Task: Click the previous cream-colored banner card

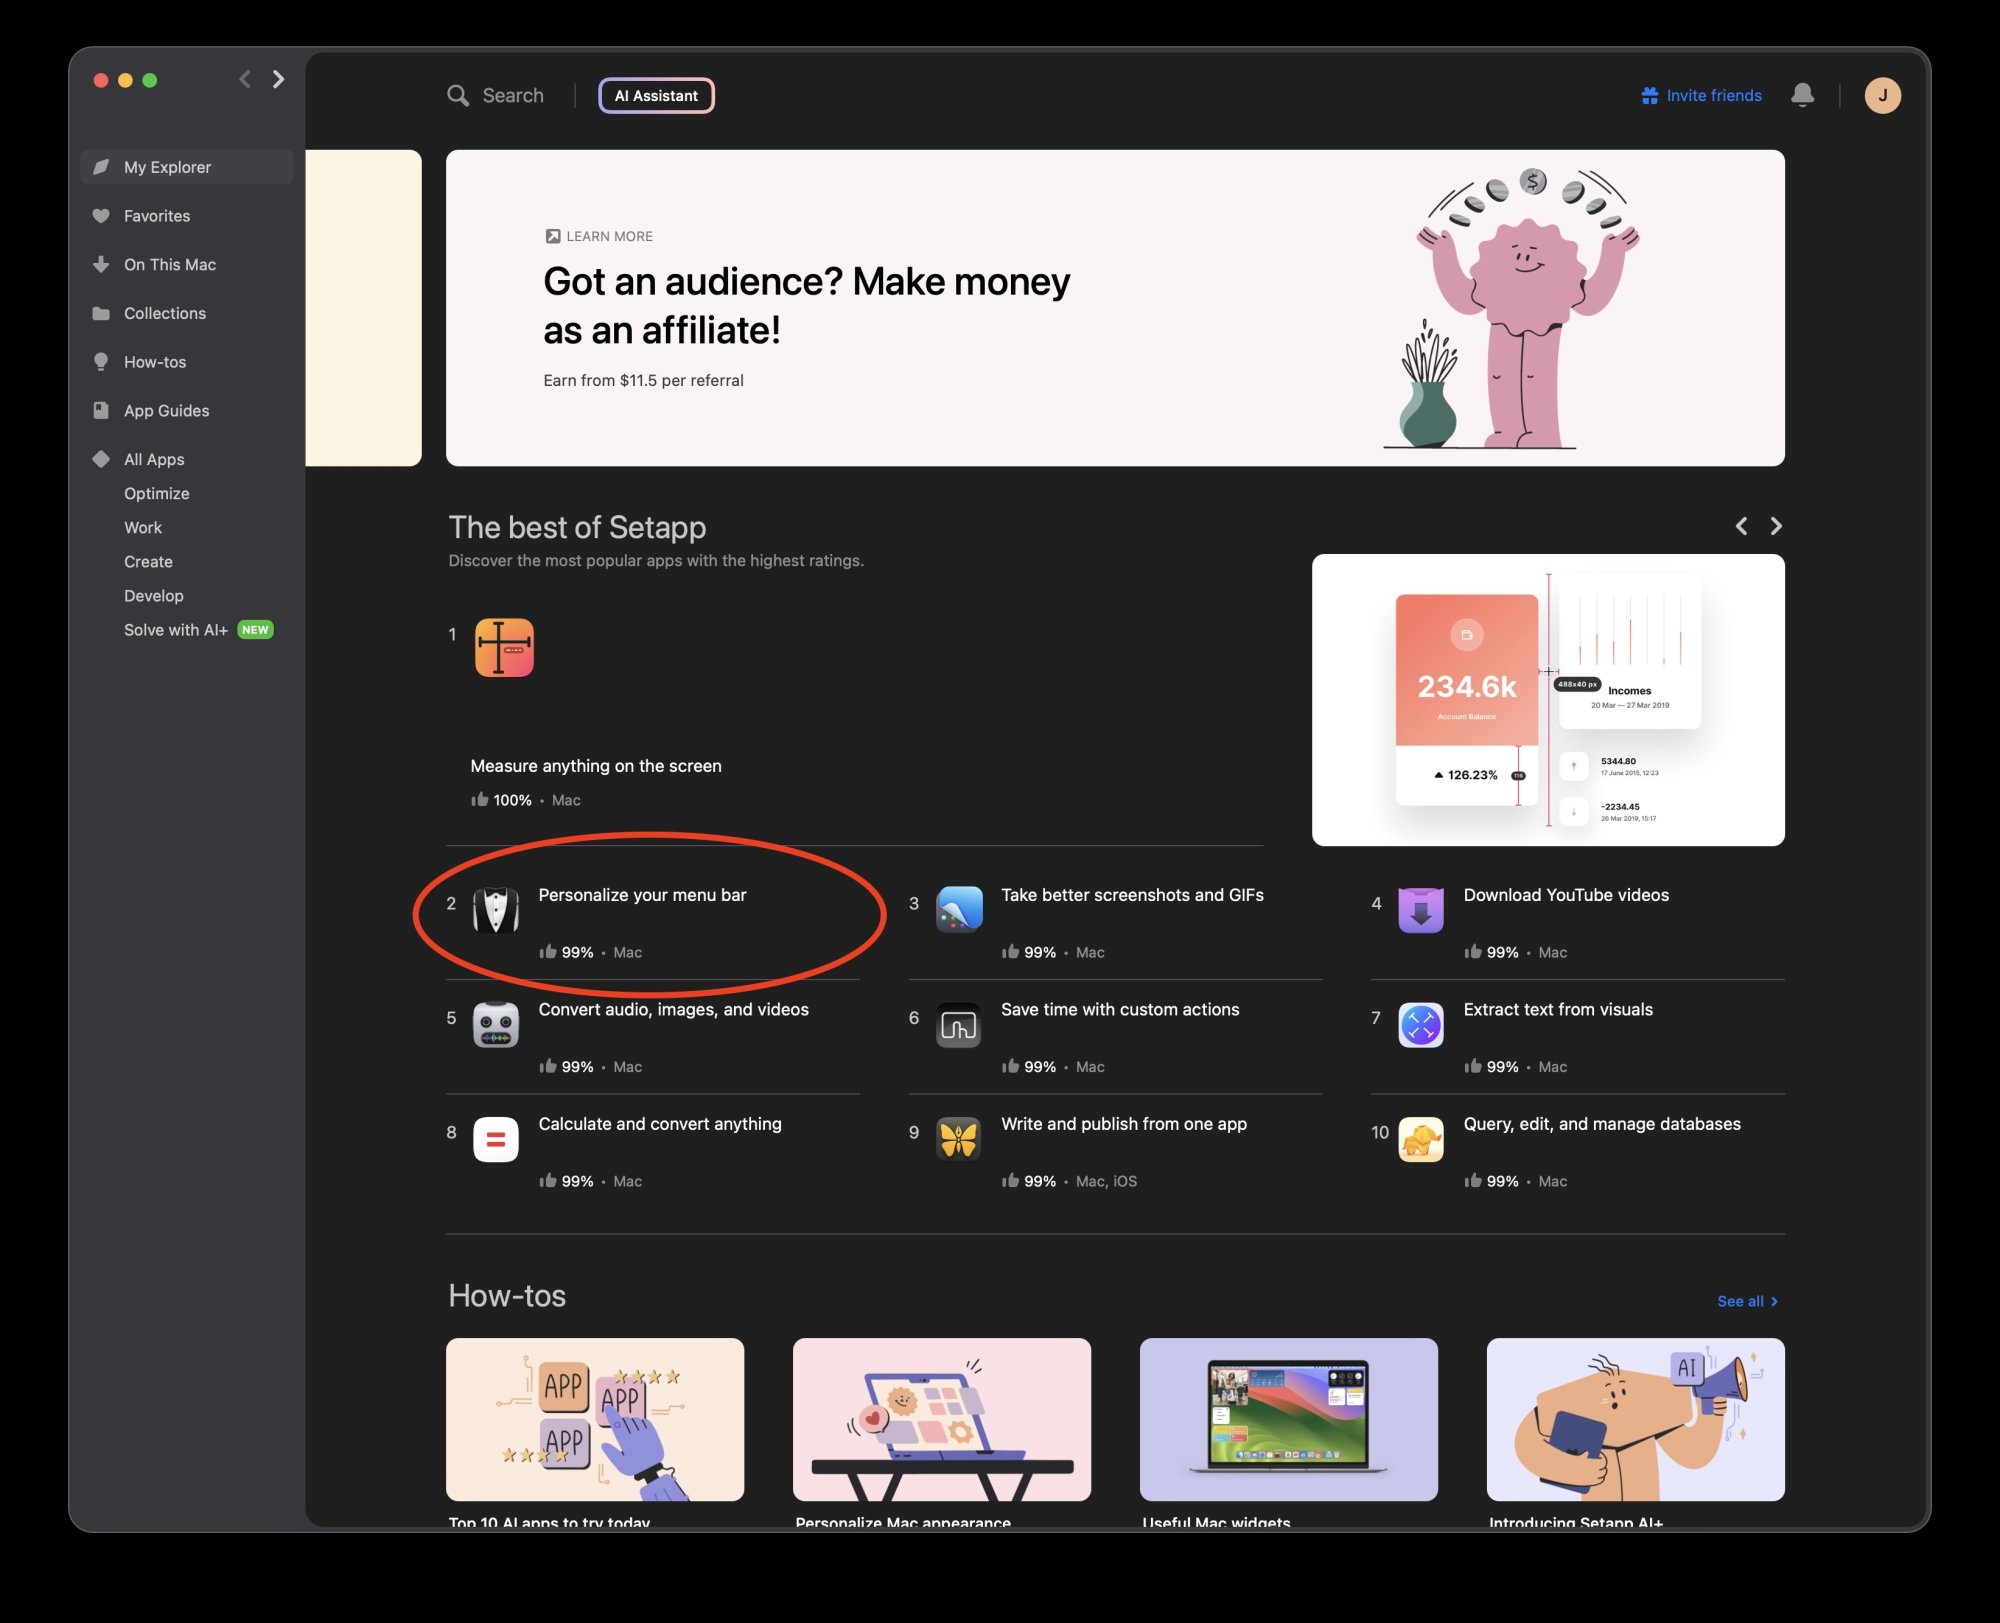Action: point(363,308)
